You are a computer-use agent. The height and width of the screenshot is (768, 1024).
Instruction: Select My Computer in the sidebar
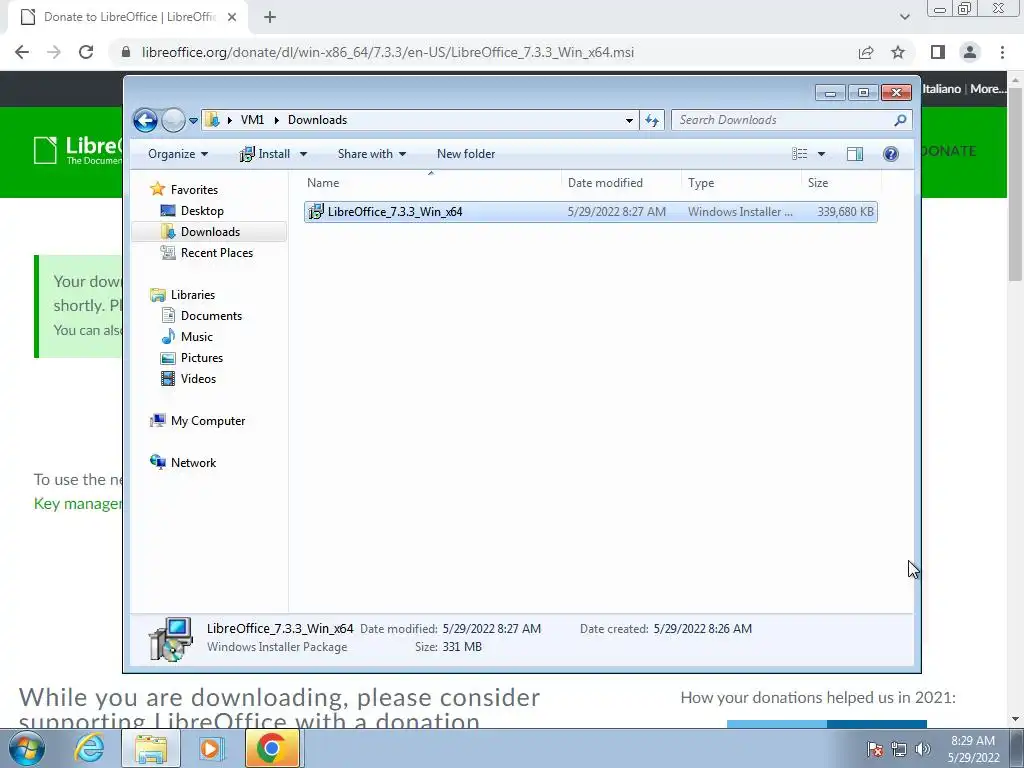point(198,421)
